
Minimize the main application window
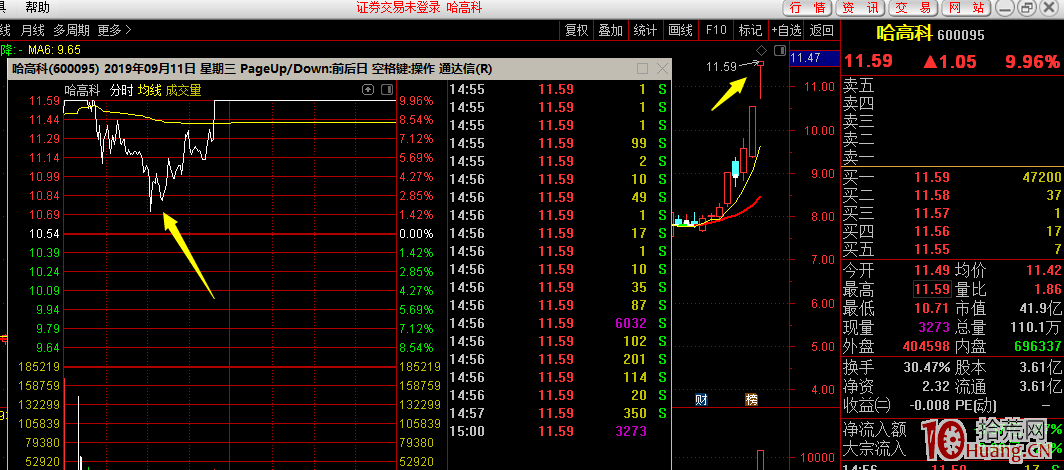[x=1005, y=7]
